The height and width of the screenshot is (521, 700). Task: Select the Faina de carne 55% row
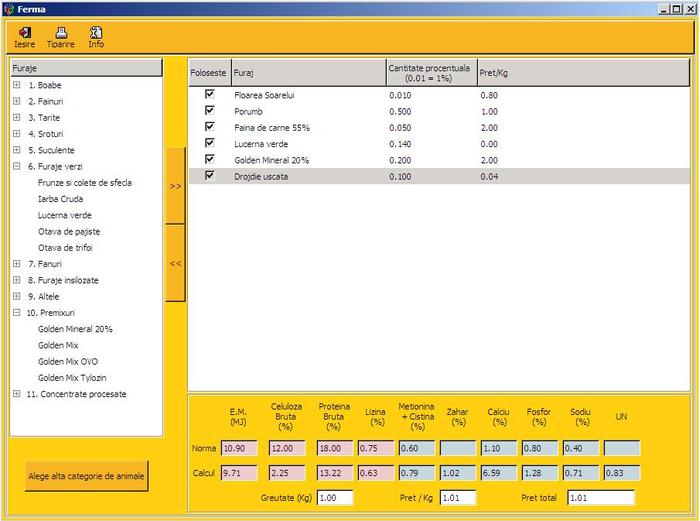click(272, 127)
